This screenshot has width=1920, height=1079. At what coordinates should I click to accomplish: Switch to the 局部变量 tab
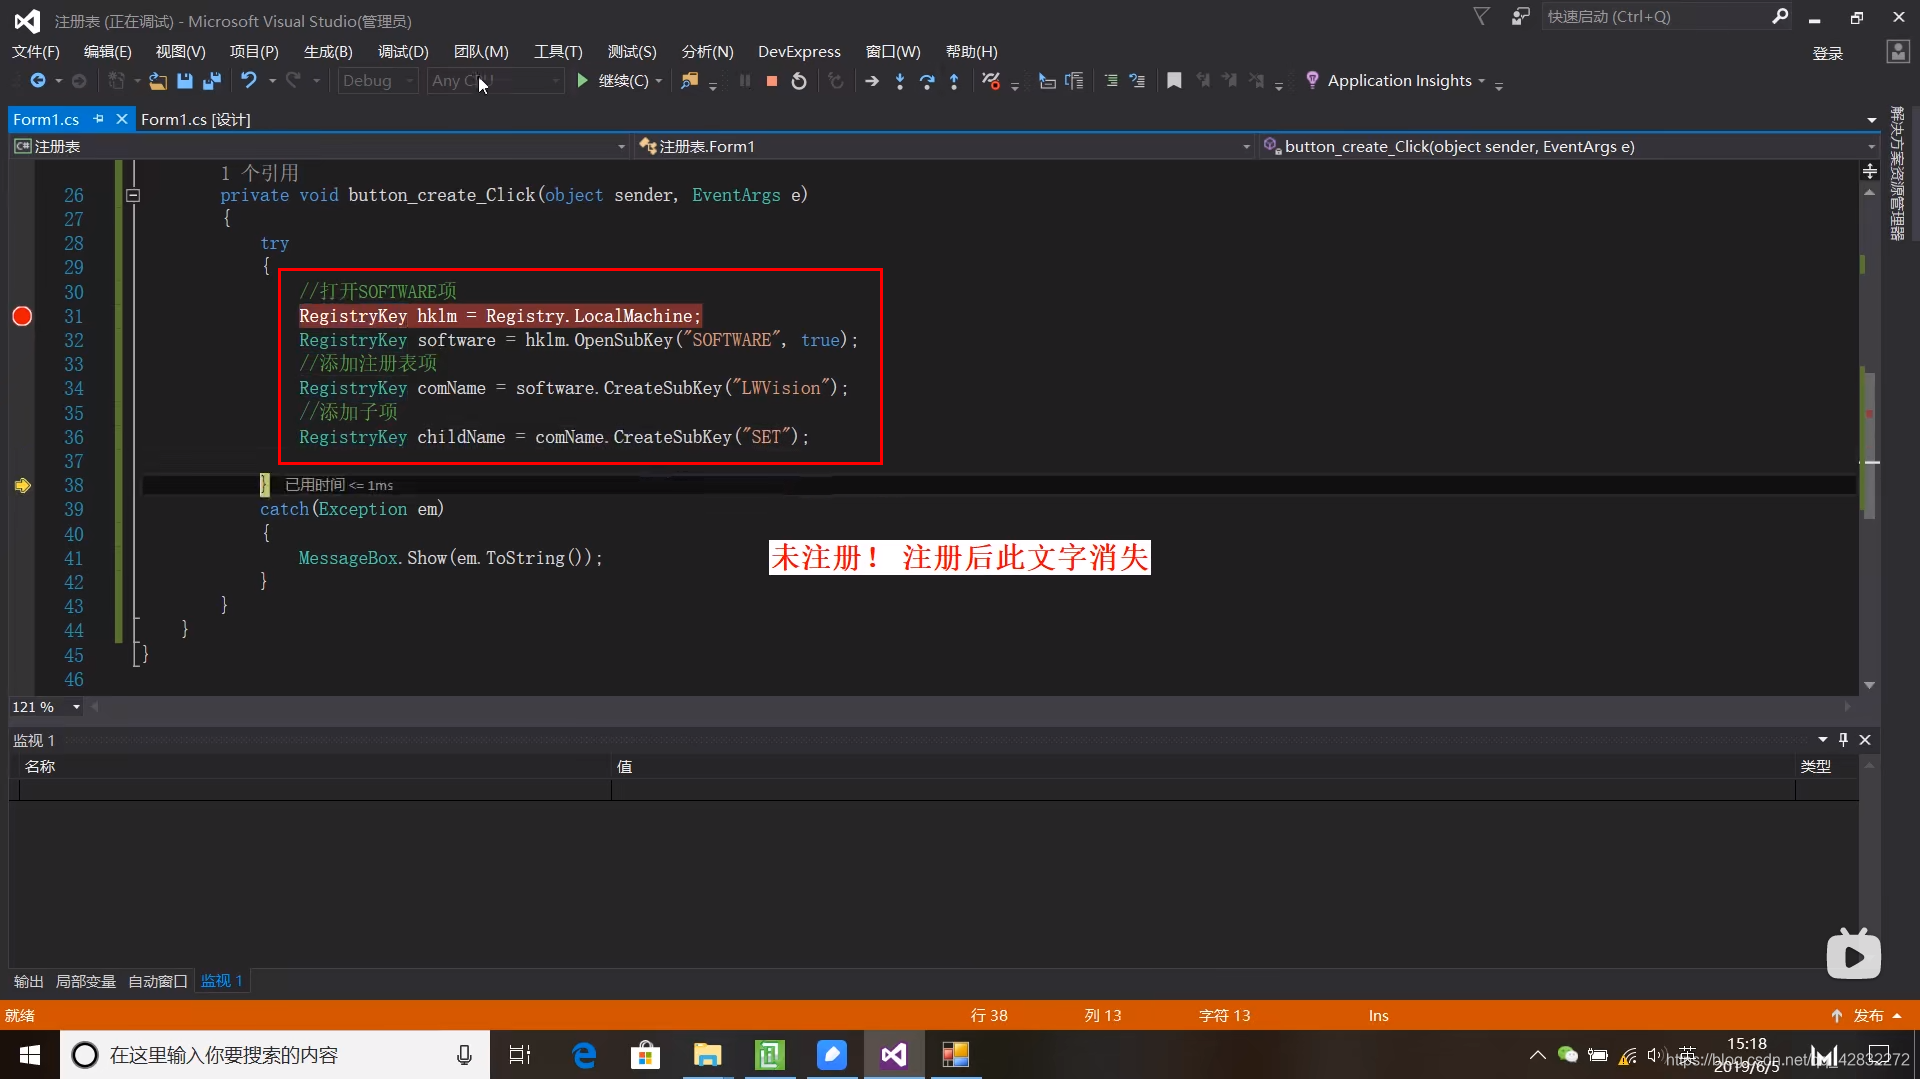(x=86, y=982)
